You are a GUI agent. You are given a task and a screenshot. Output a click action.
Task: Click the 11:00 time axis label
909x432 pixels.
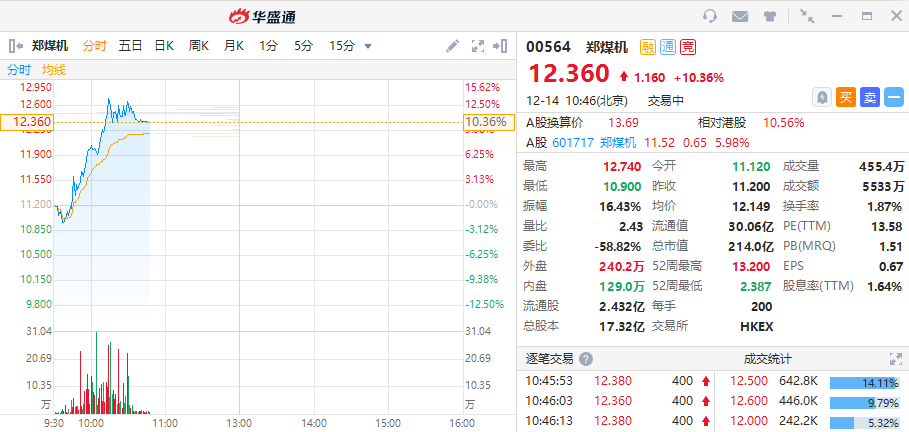click(165, 423)
